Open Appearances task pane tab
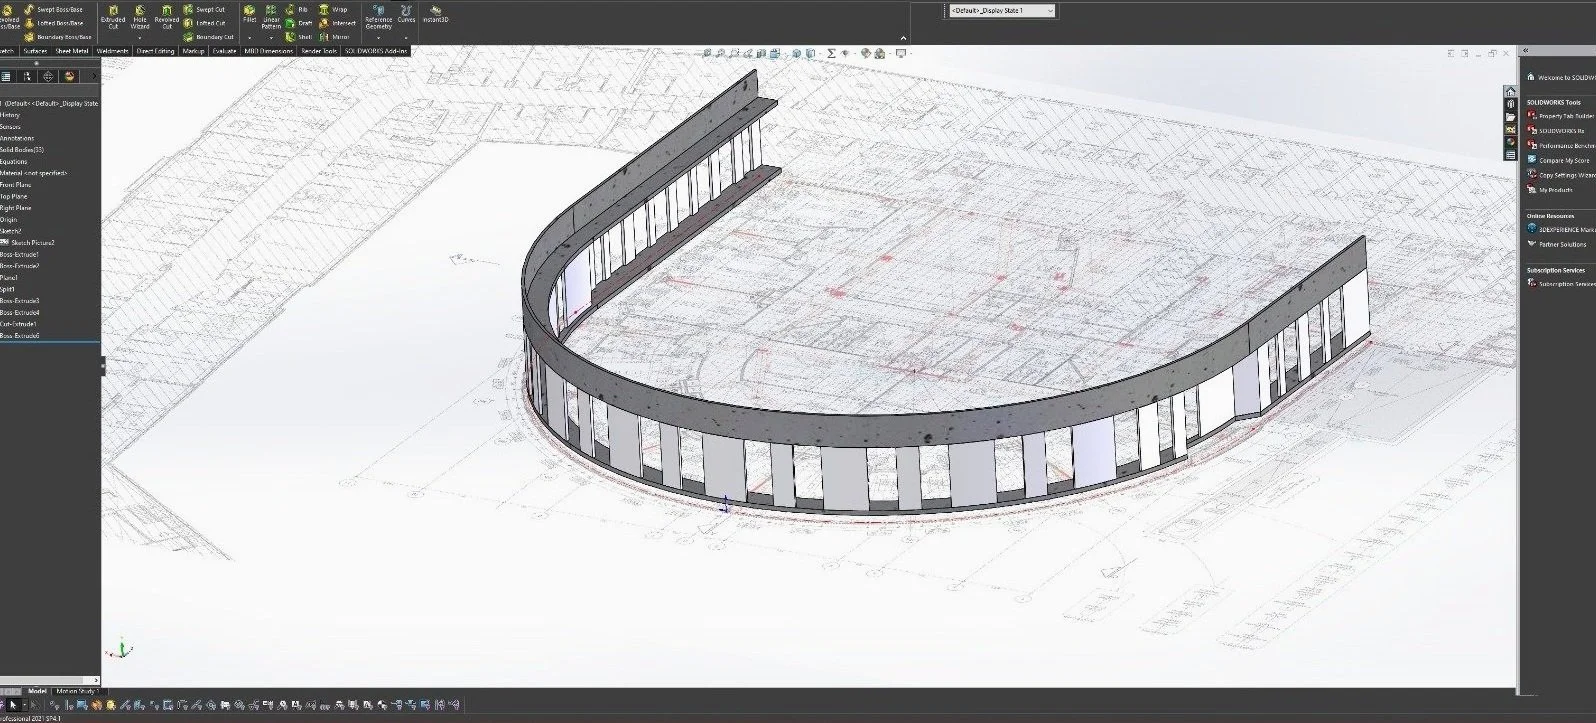 1511,142
